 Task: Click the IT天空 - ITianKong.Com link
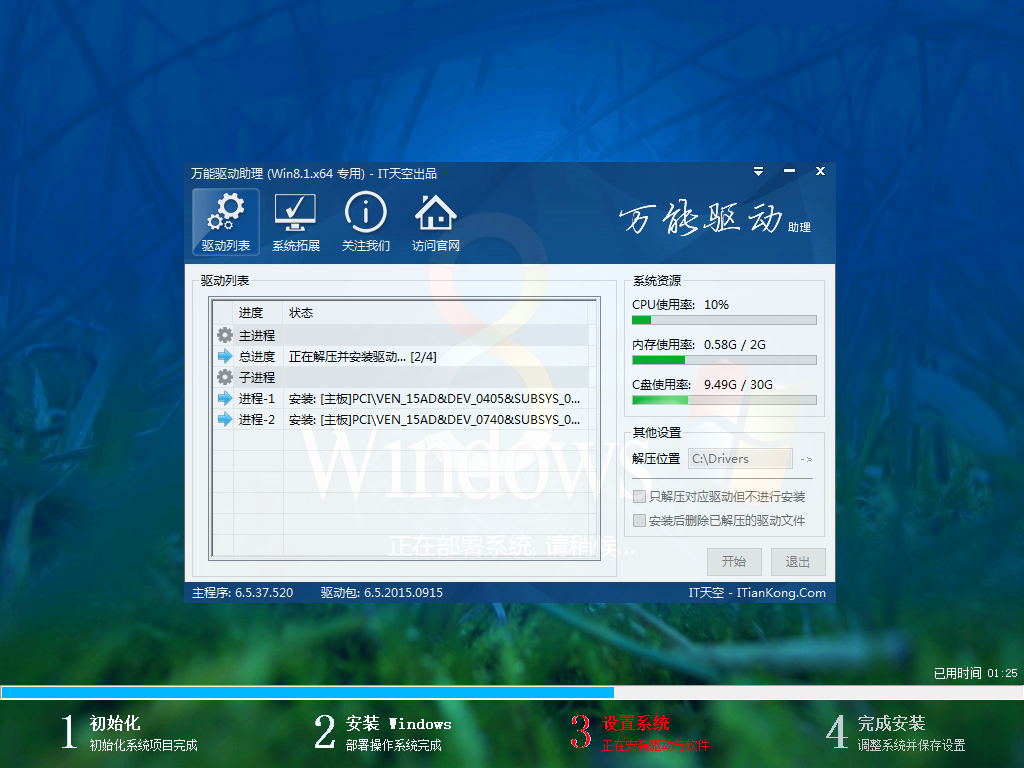[757, 592]
